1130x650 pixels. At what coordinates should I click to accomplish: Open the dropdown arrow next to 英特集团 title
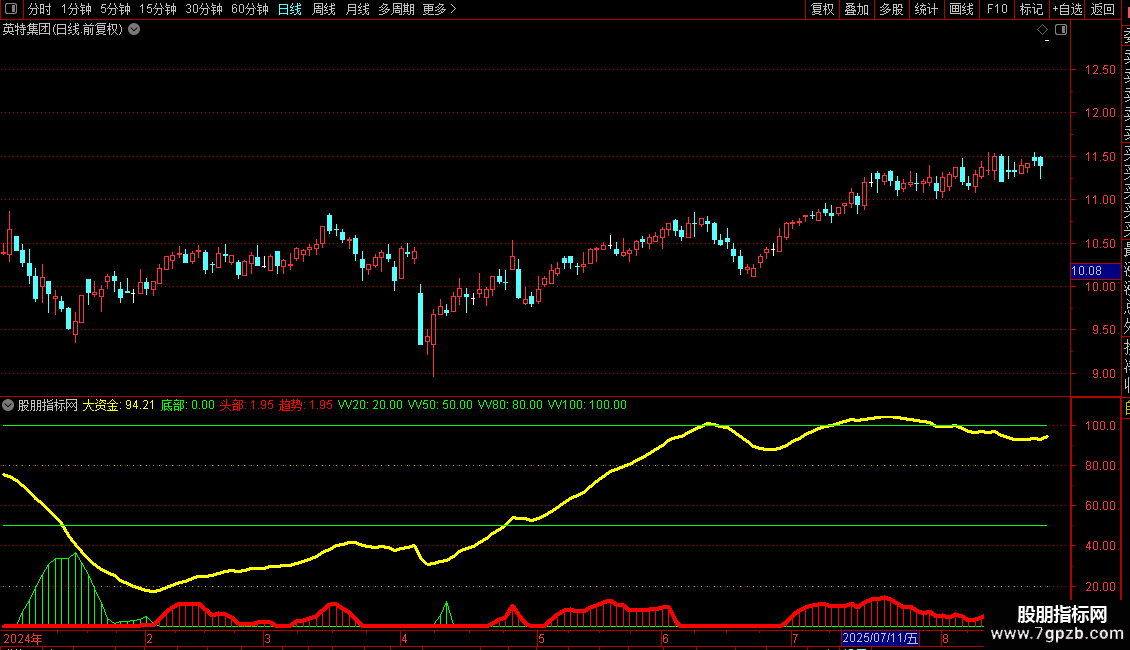click(134, 30)
